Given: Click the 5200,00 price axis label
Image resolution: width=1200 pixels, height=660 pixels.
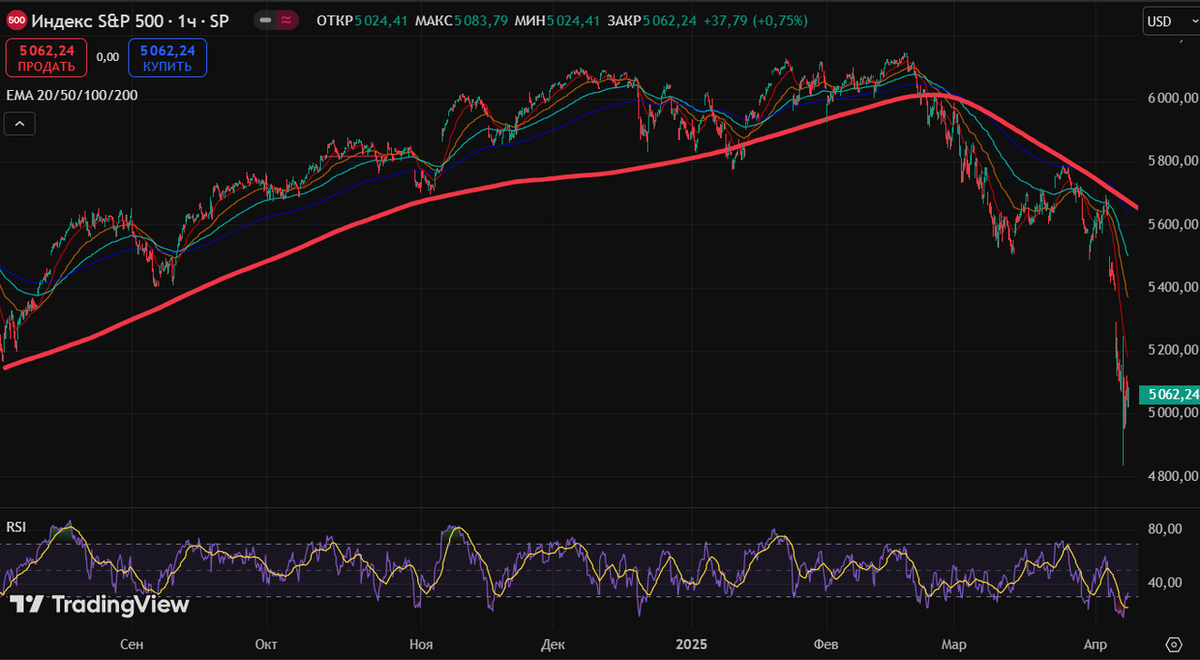Looking at the screenshot, I should pos(1171,350).
